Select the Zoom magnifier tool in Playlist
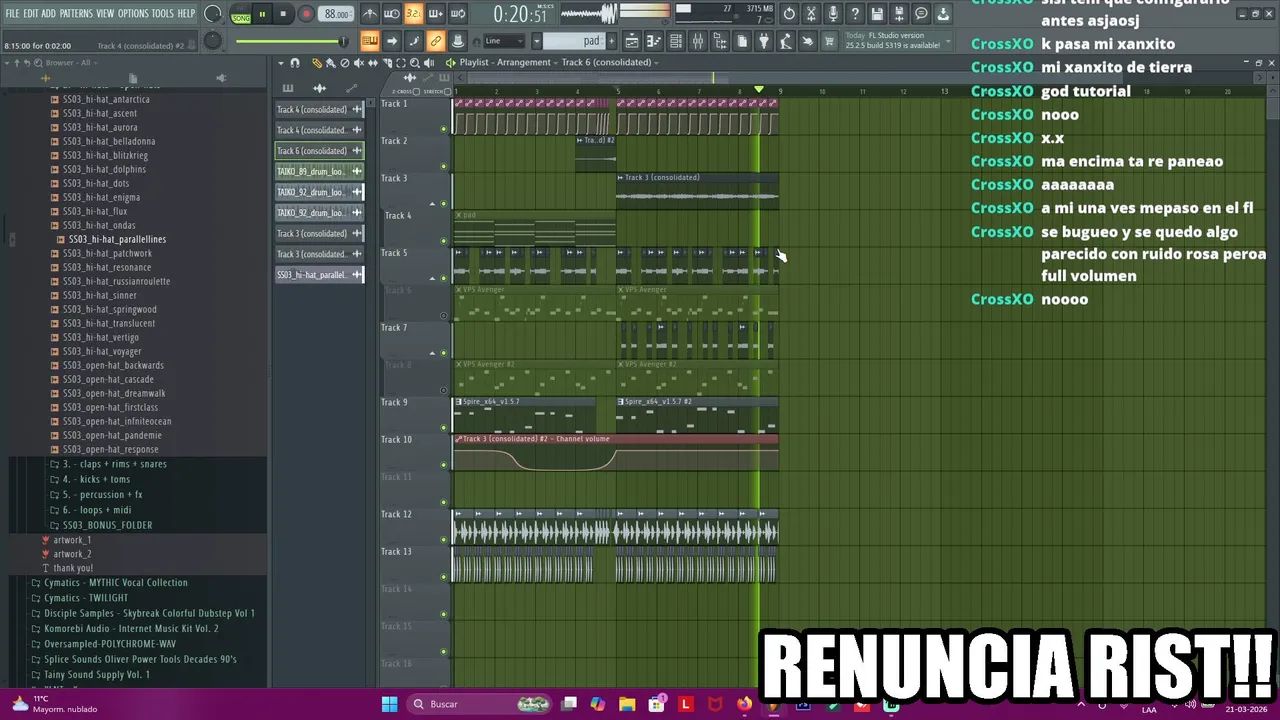The image size is (1280, 720). pos(415,63)
